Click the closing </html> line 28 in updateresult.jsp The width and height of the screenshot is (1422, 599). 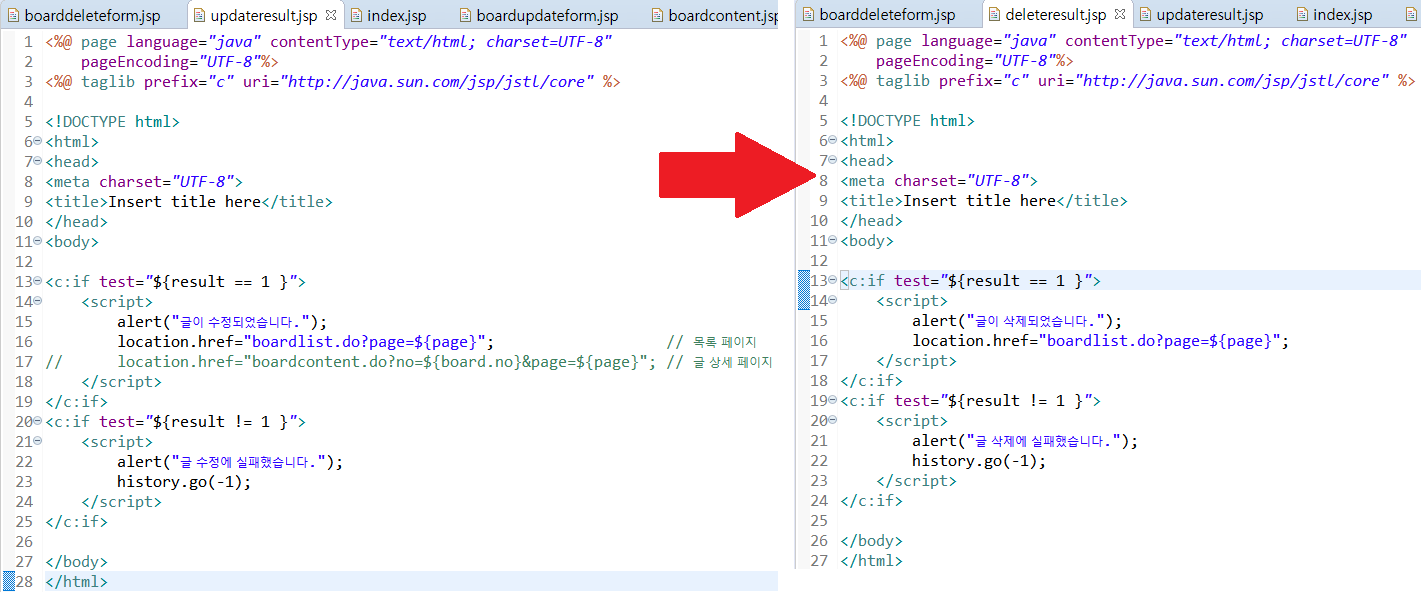[76, 581]
